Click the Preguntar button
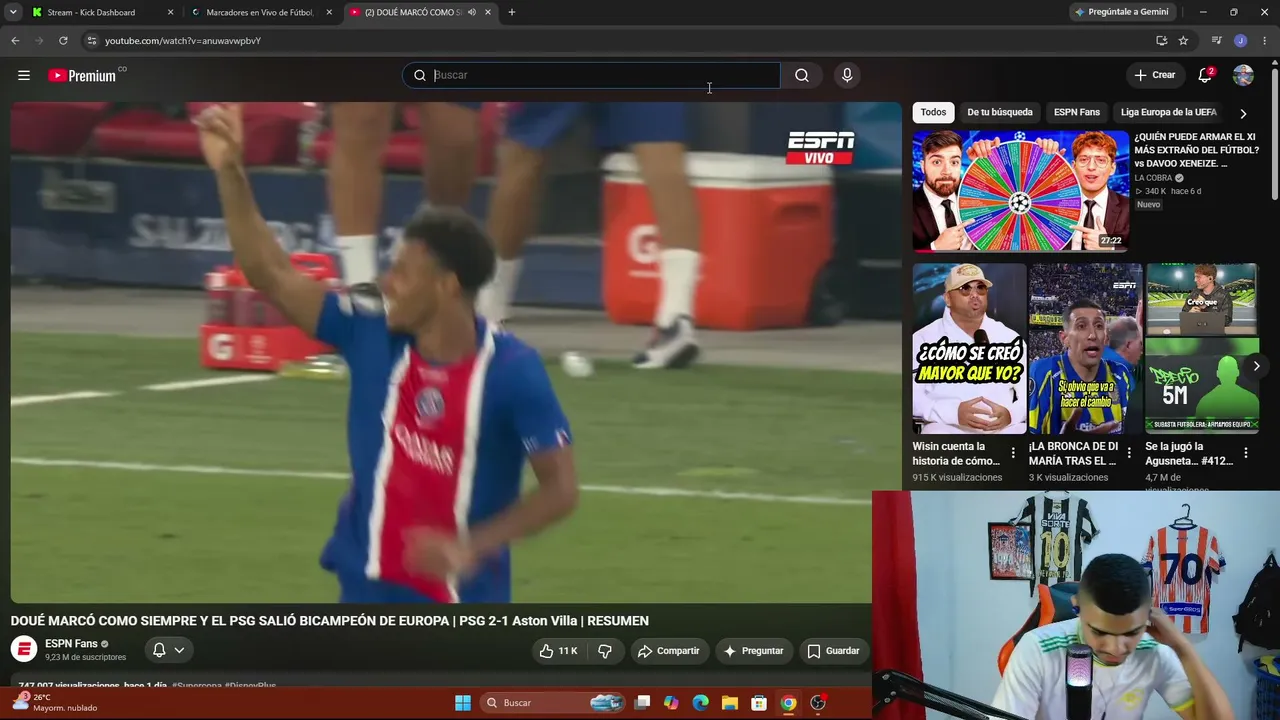1280x720 pixels. pos(753,651)
